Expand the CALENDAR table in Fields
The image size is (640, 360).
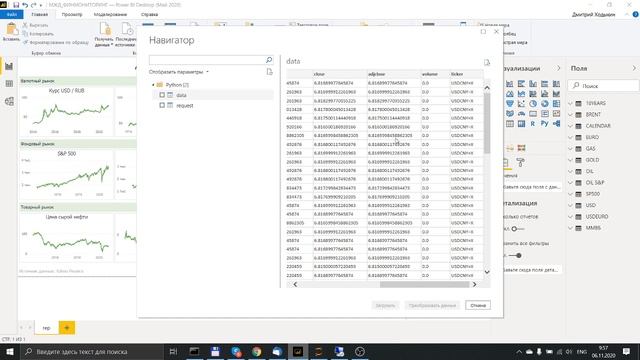(571, 126)
